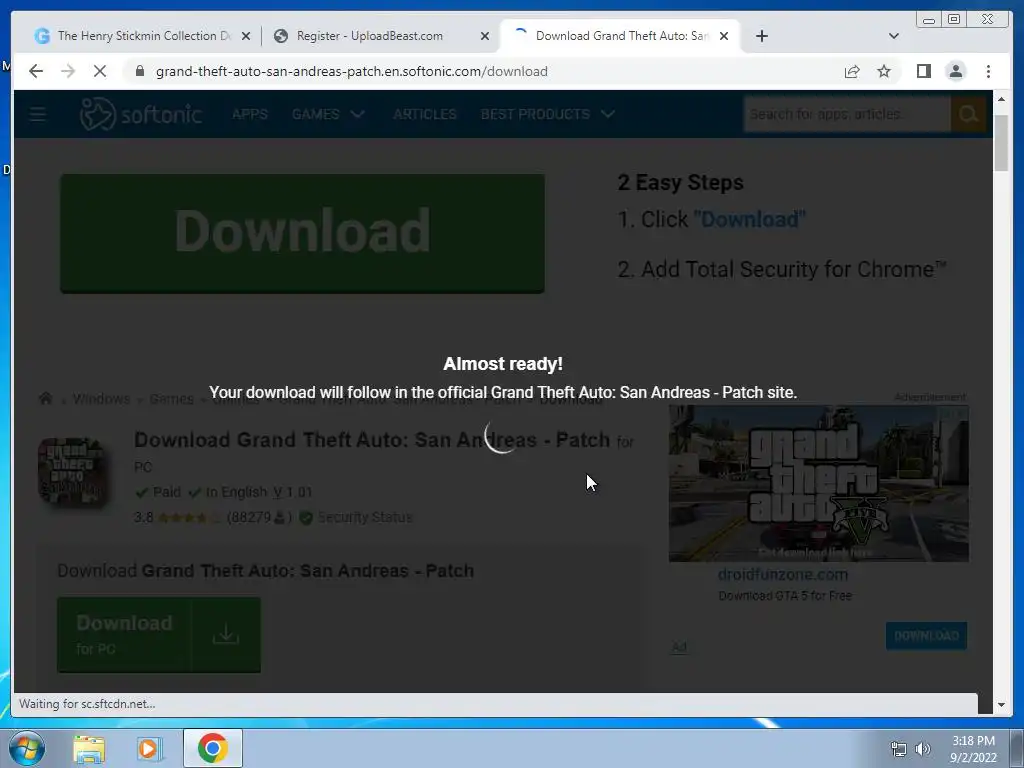Open a new tab
Image resolution: width=1024 pixels, height=768 pixels.
[x=761, y=36]
